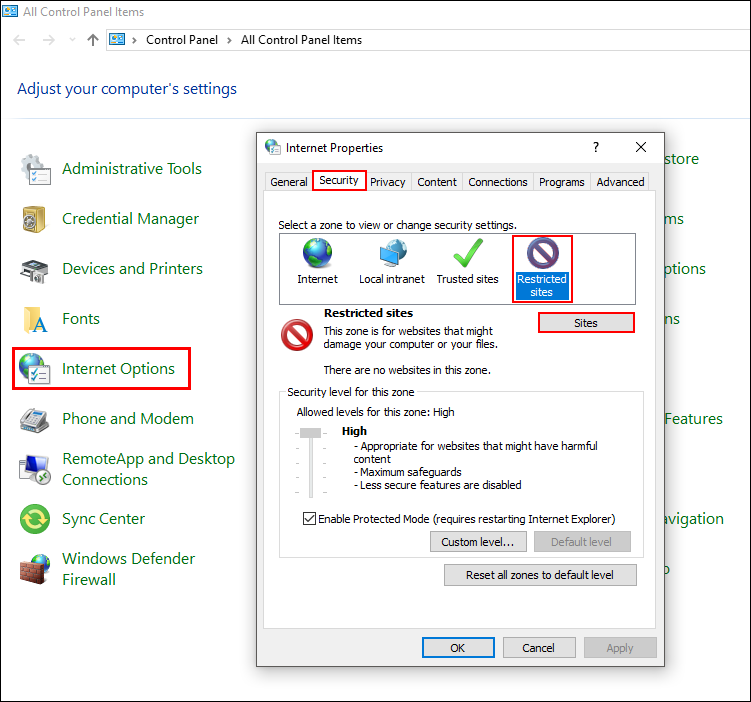
Task: Expand the chevron before Control Panel breadcrumb
Action: 135,40
